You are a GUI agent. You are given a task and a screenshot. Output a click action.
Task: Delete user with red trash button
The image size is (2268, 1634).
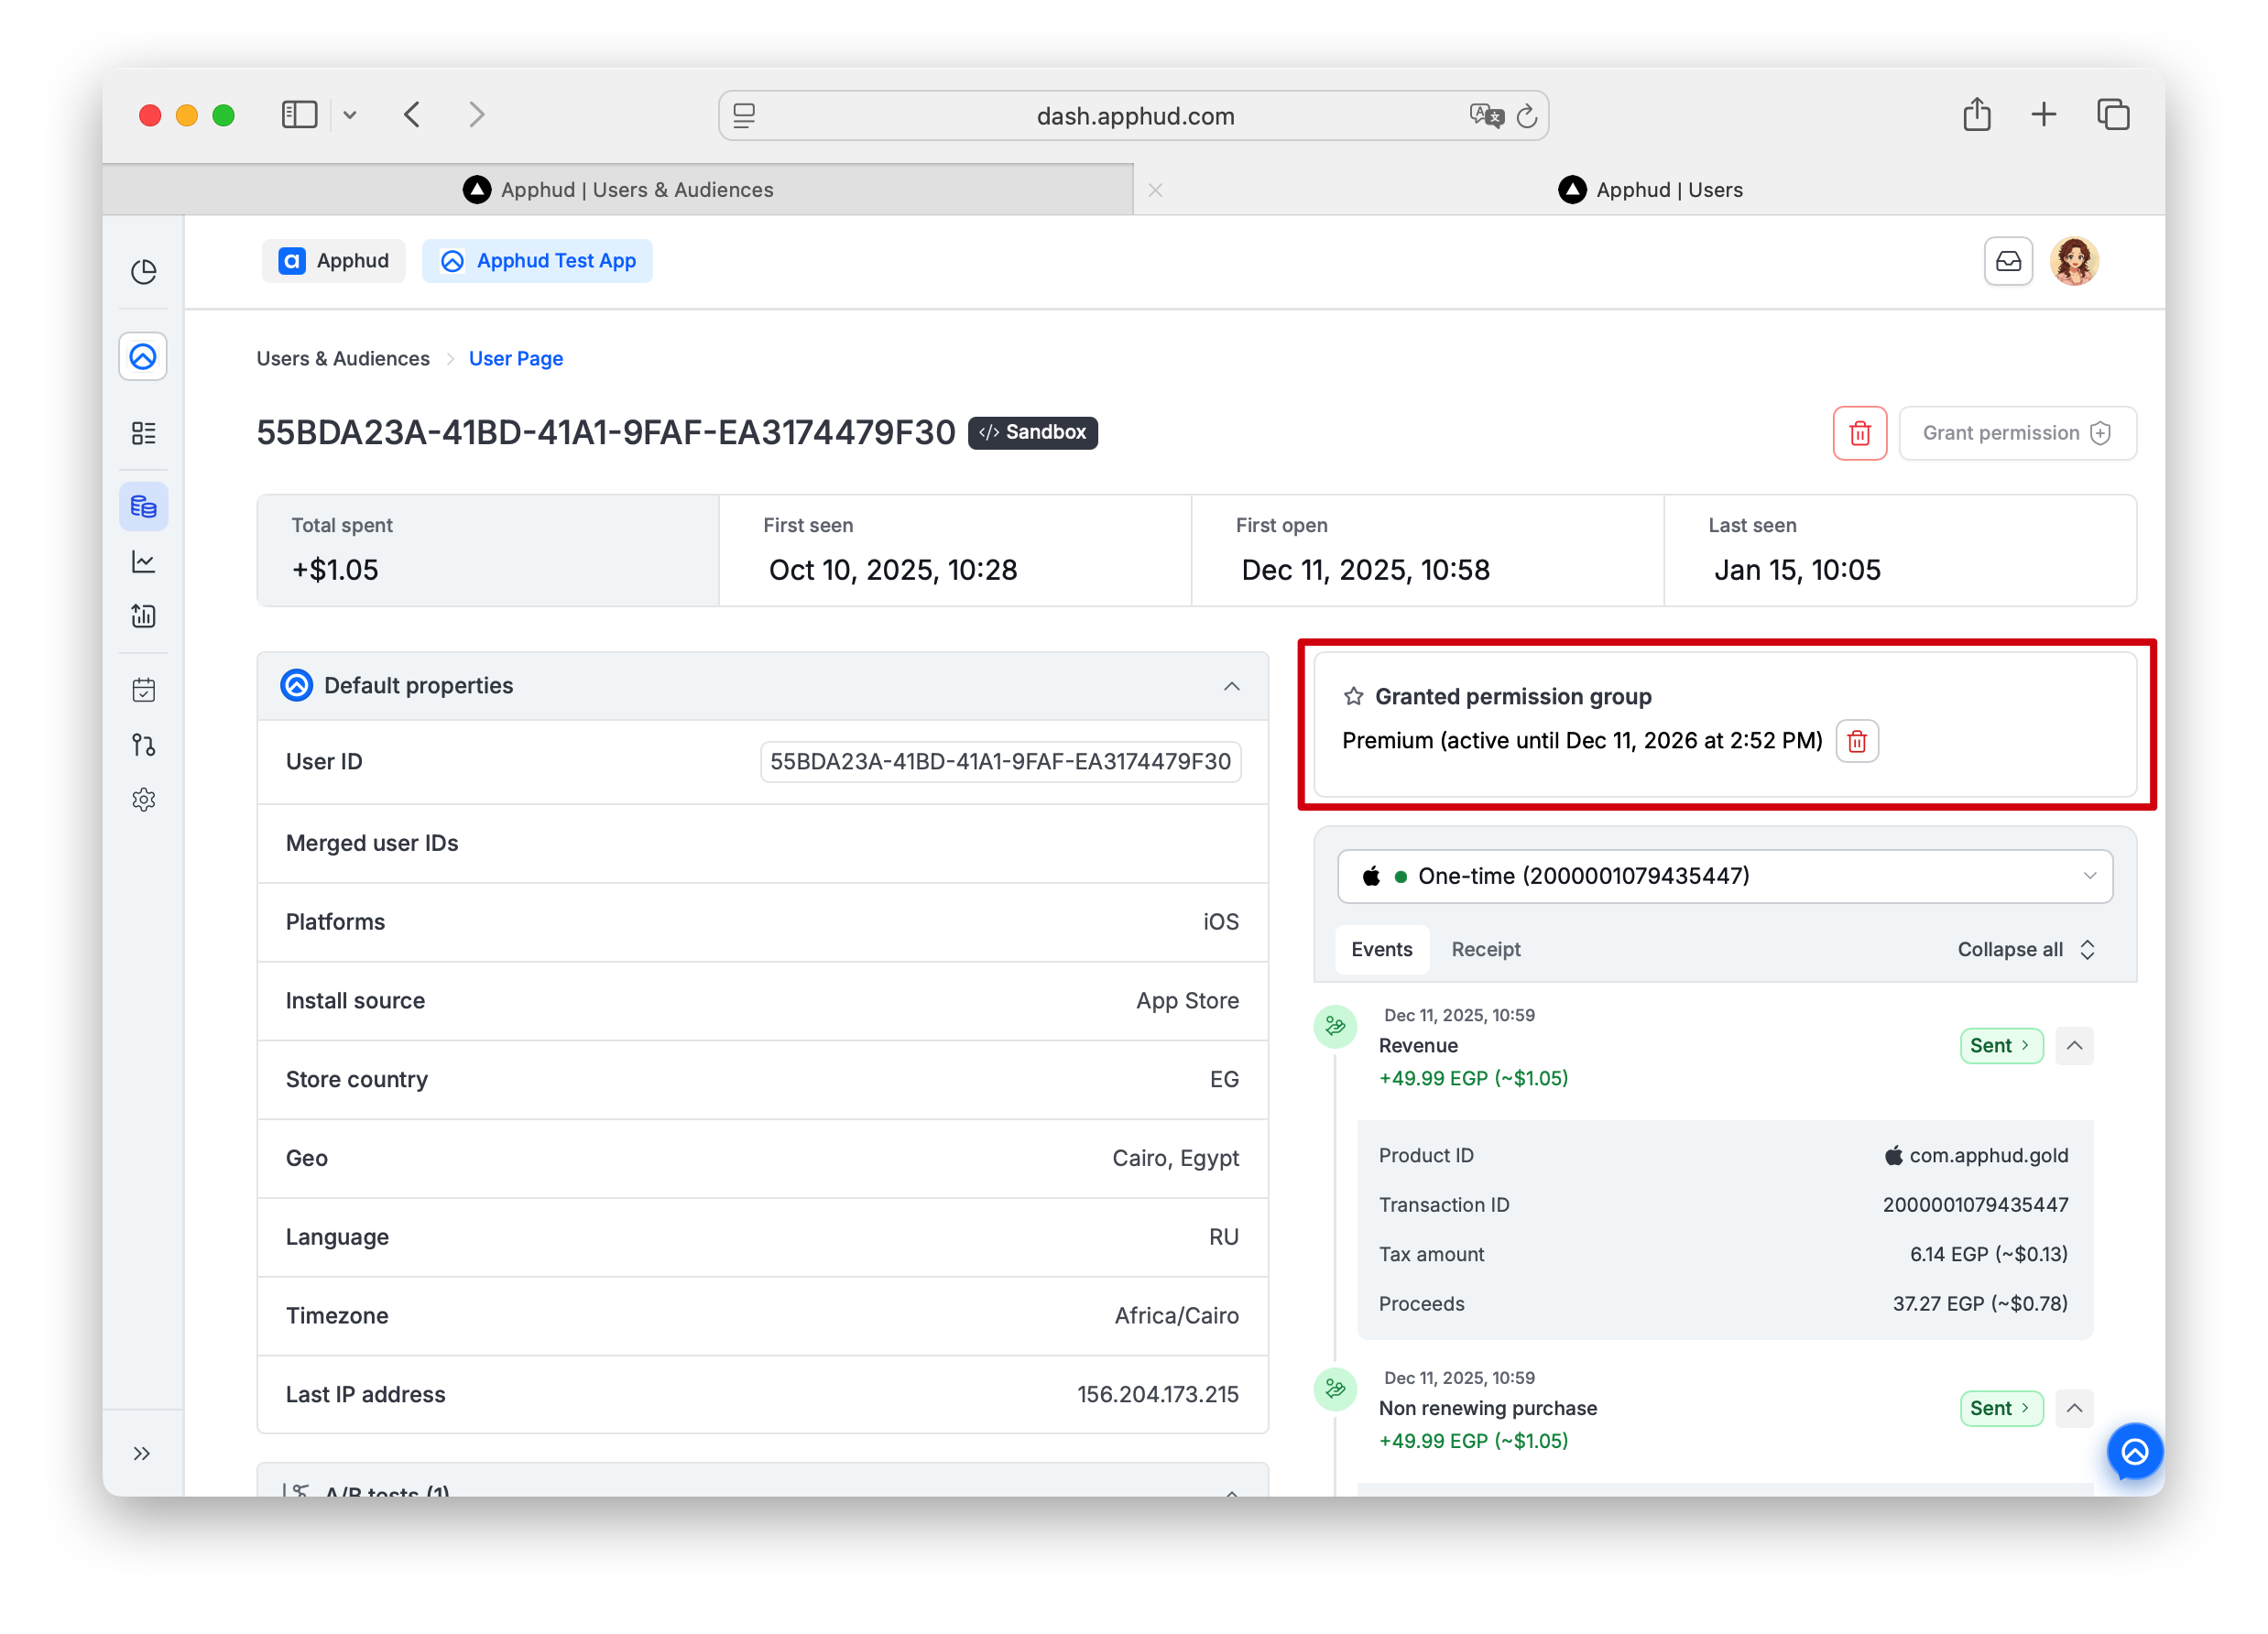coord(1859,433)
